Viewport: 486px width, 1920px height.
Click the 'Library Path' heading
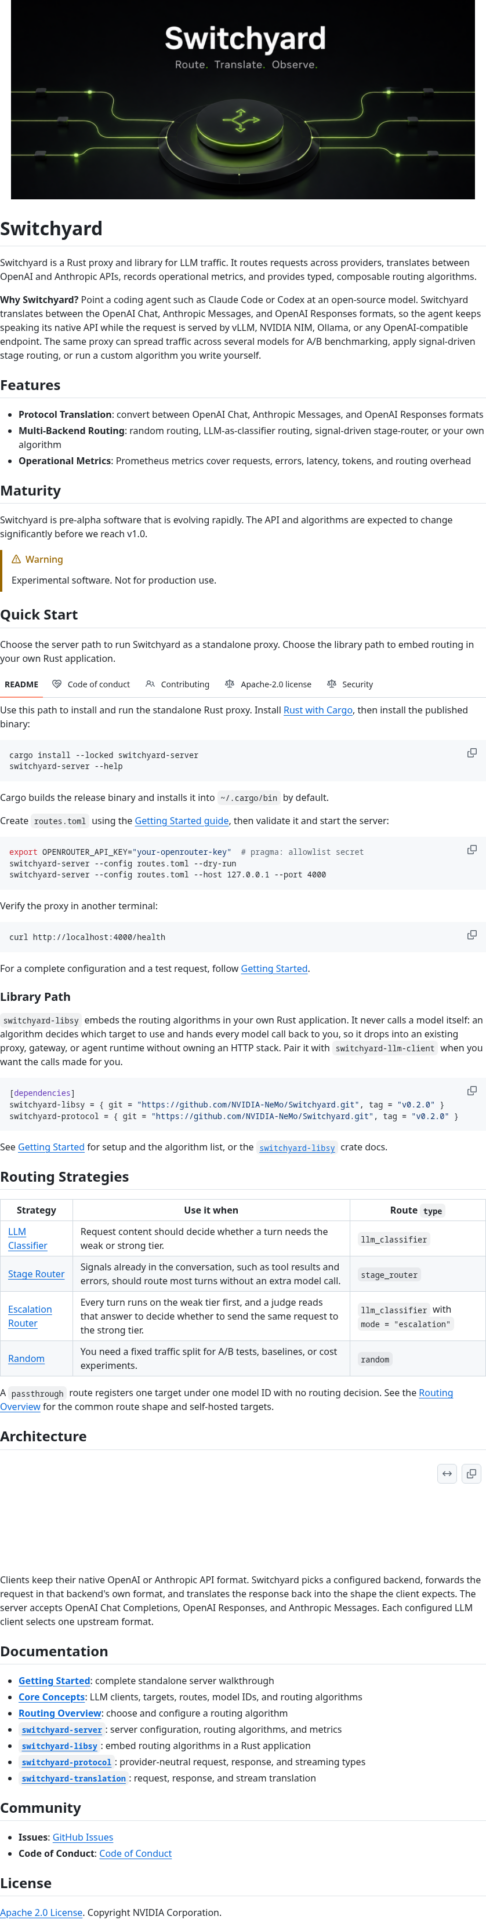(35, 997)
